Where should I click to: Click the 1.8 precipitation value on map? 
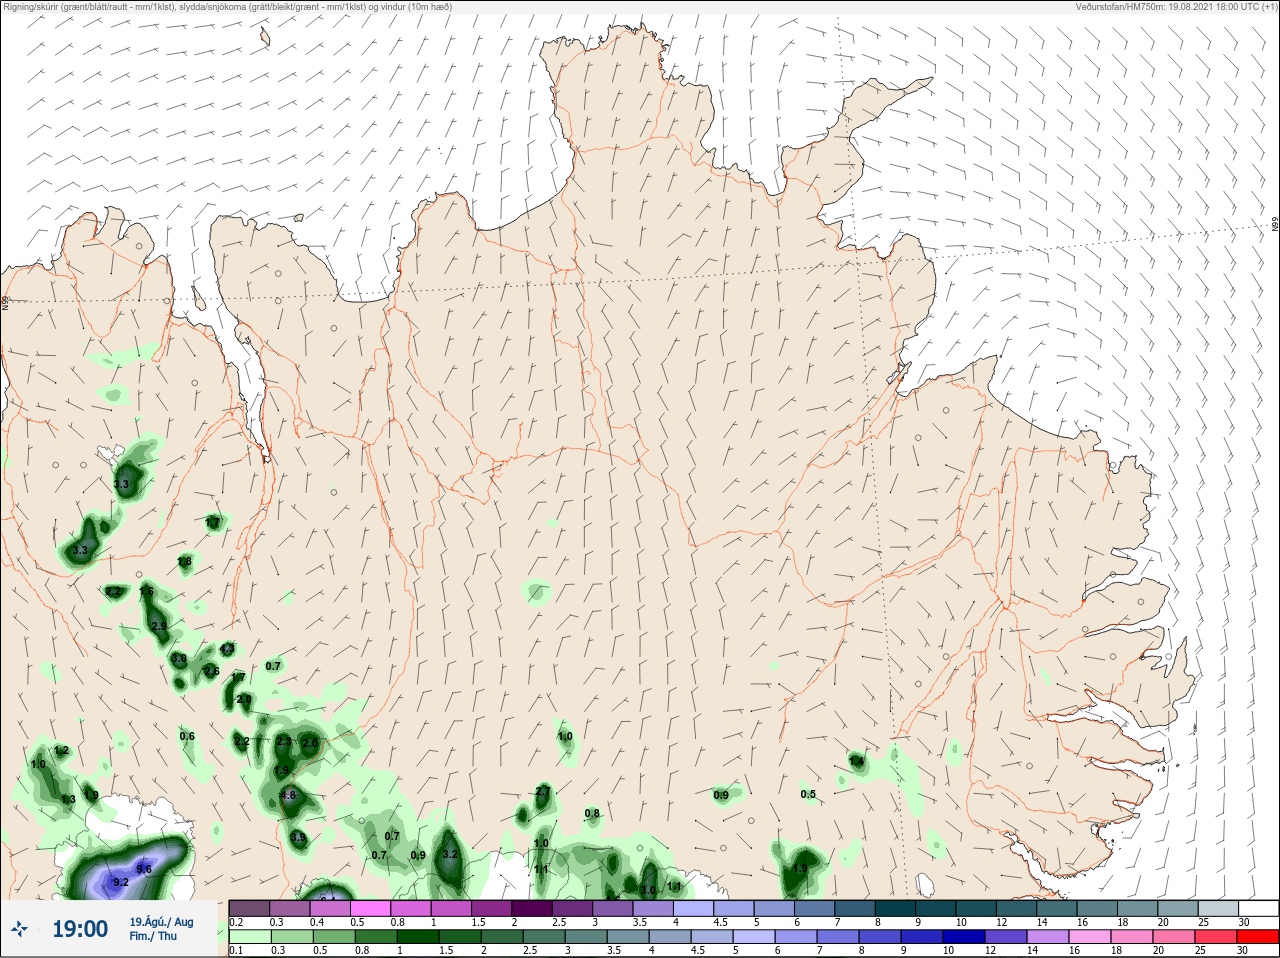point(184,562)
